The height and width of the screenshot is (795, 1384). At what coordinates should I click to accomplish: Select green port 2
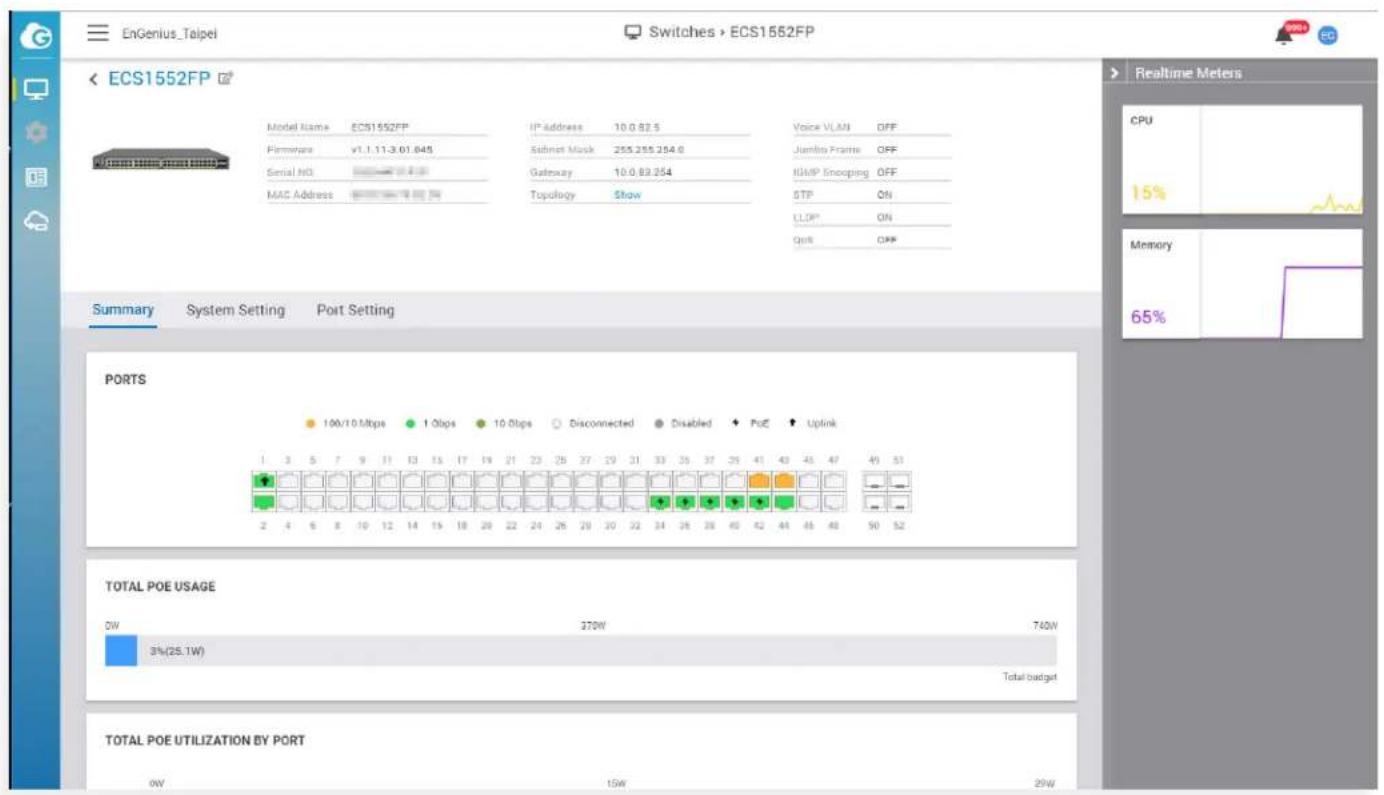264,501
